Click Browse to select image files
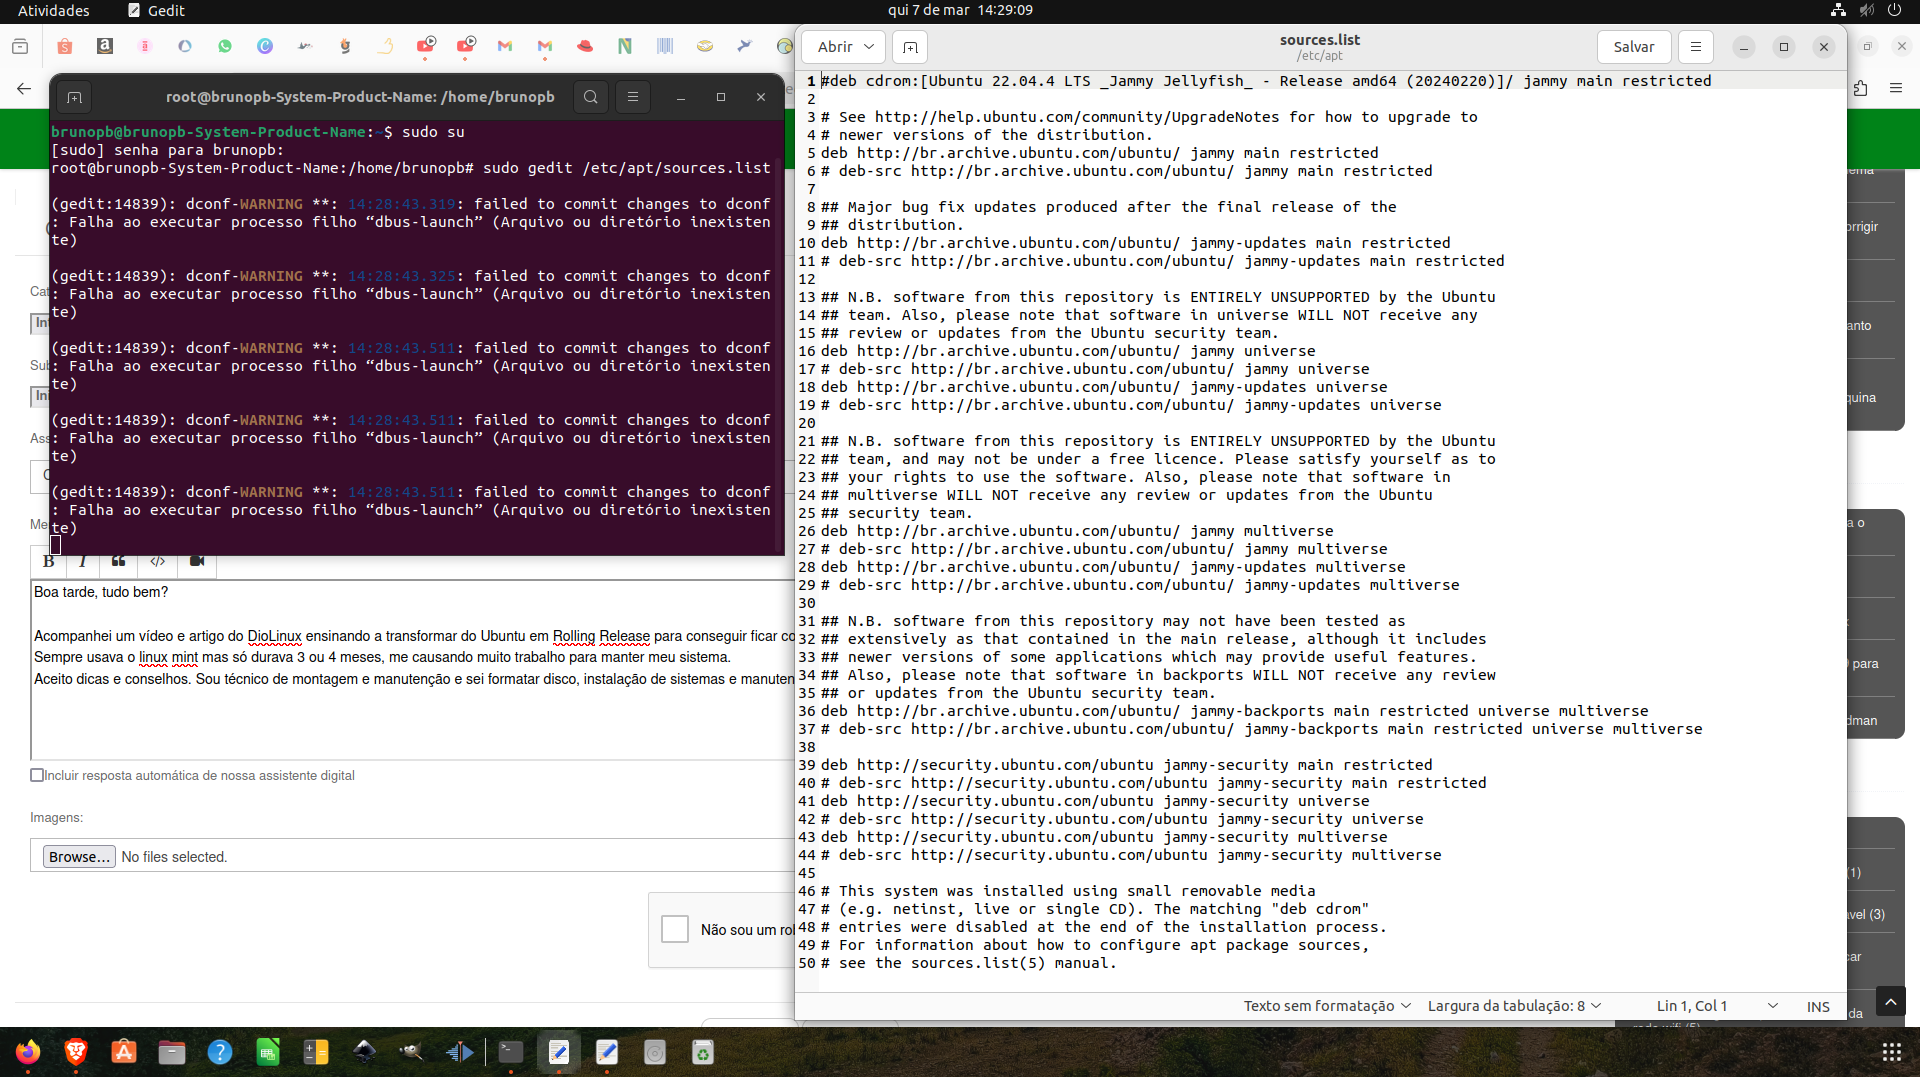 coord(79,857)
